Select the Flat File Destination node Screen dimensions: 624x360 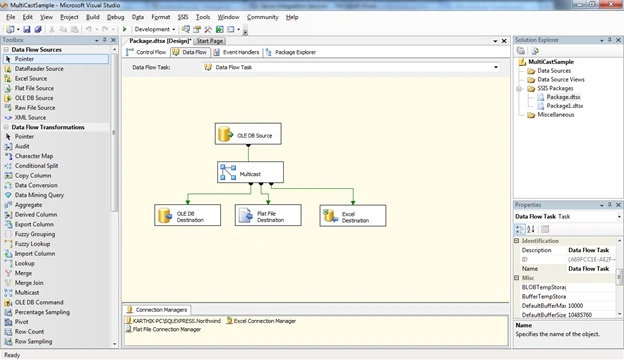pyautogui.click(x=268, y=215)
